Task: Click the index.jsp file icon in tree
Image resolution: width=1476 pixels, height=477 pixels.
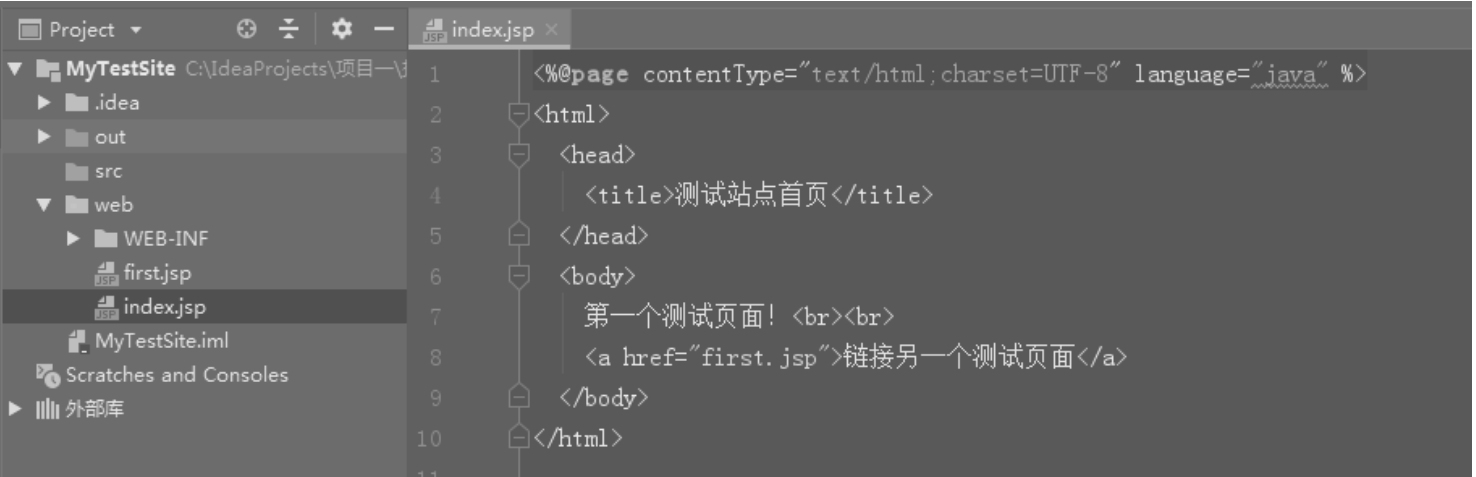Action: (x=105, y=307)
